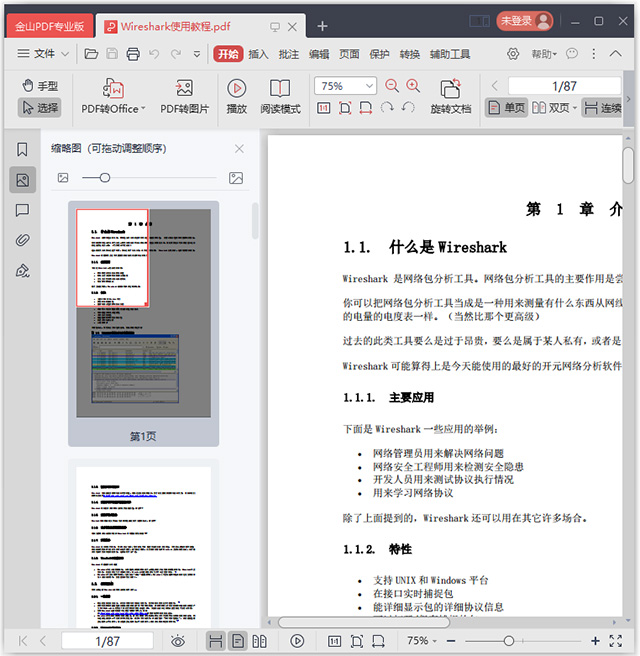This screenshot has height=656, width=640.
Task: Open the feedback chat bubble icon
Action: click(572, 54)
